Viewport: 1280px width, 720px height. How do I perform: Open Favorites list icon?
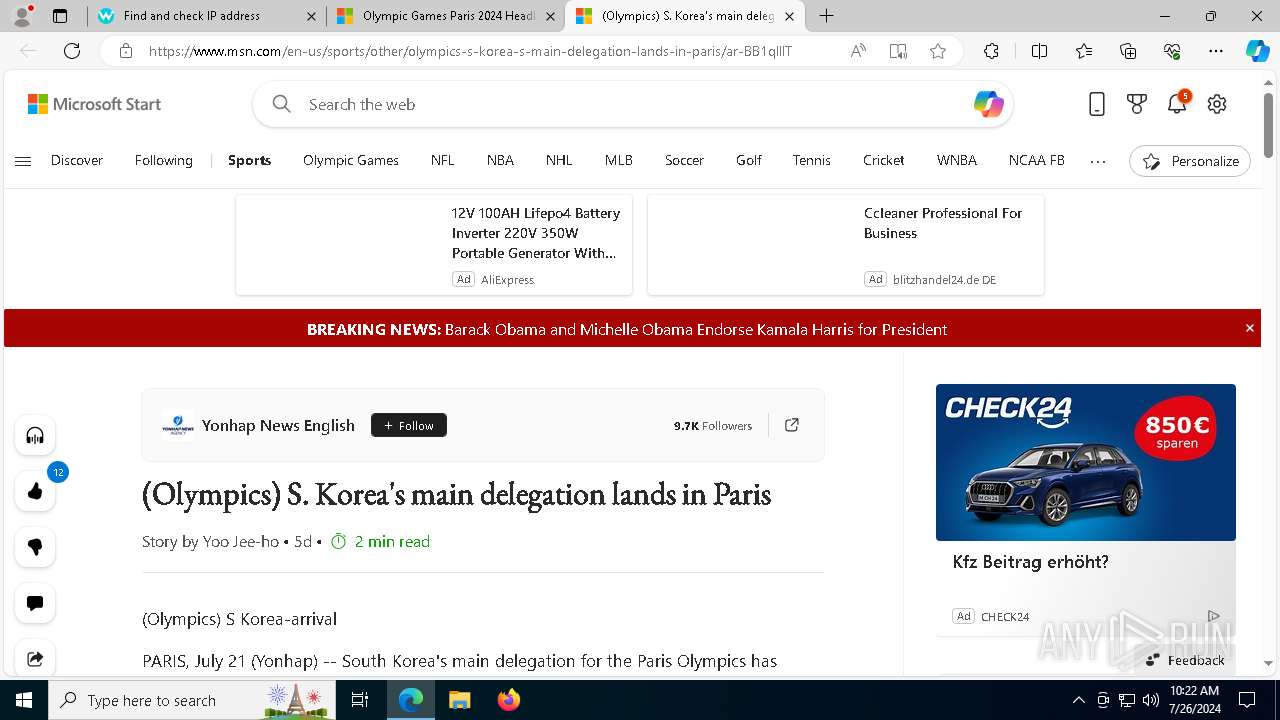pos(1084,51)
